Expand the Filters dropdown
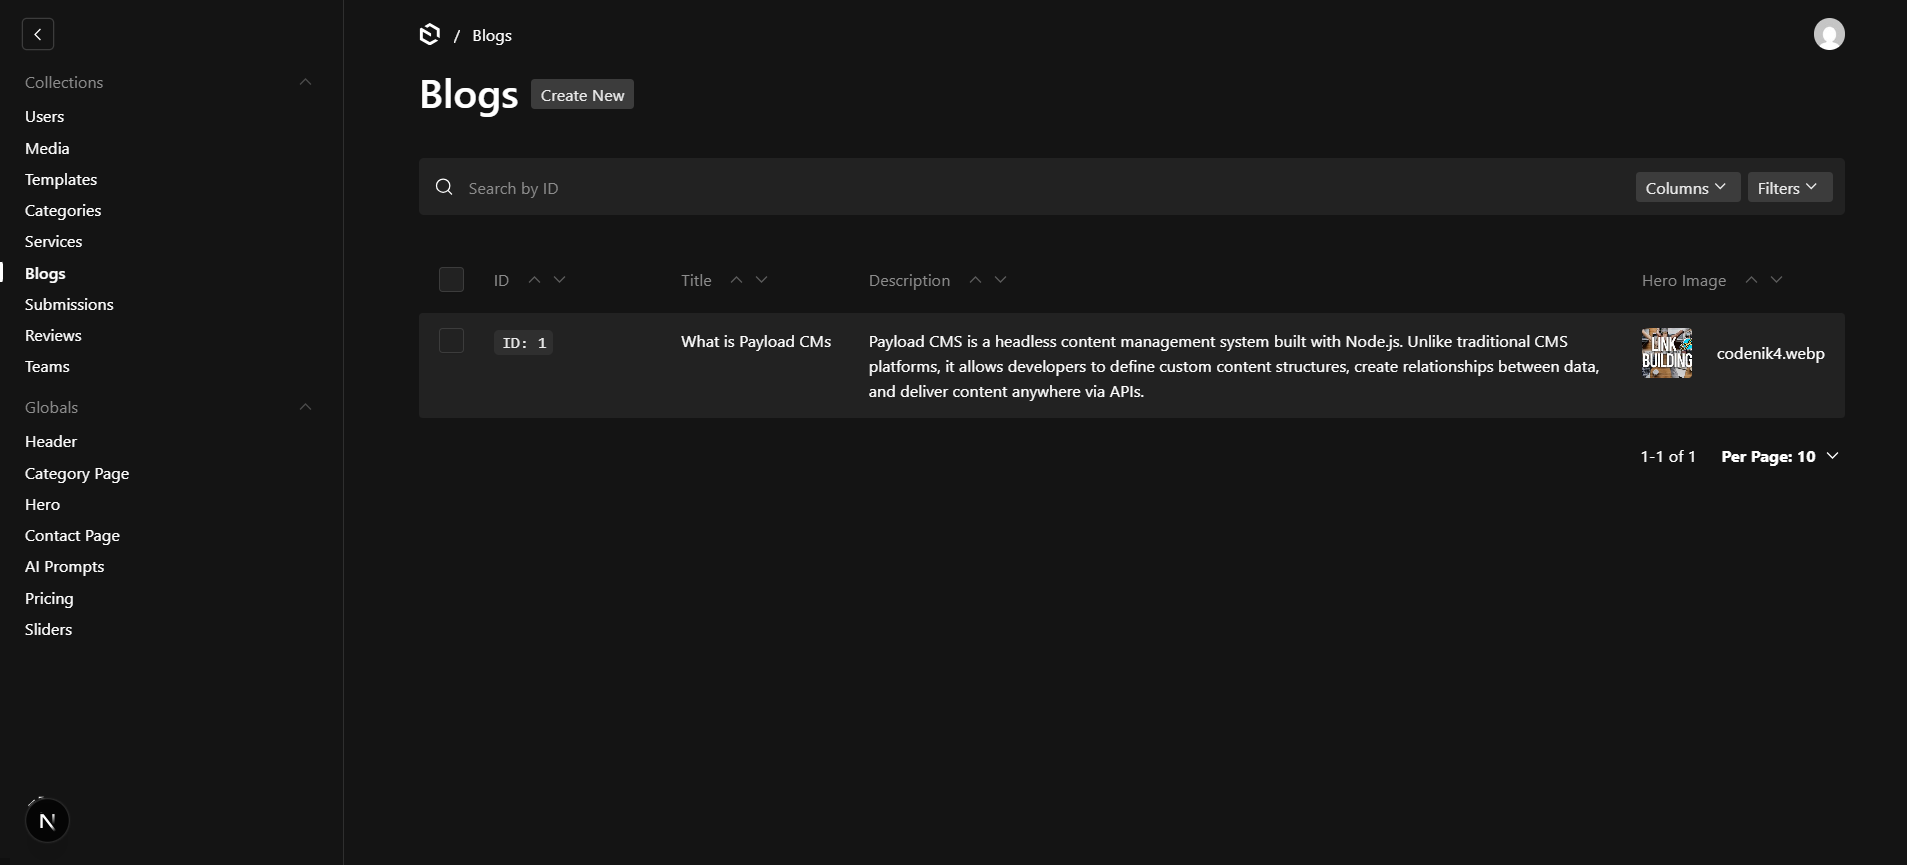The height and width of the screenshot is (865, 1907). click(x=1788, y=187)
